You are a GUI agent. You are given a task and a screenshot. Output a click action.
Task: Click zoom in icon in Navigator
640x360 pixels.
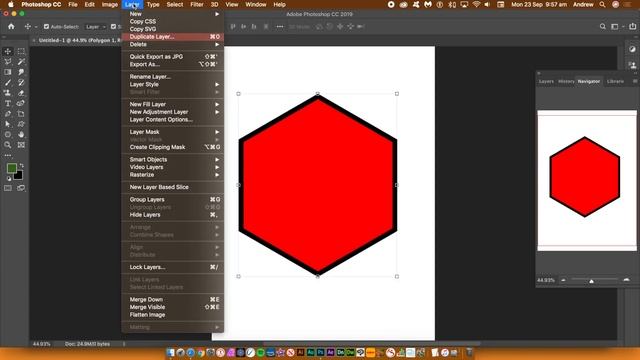point(626,280)
